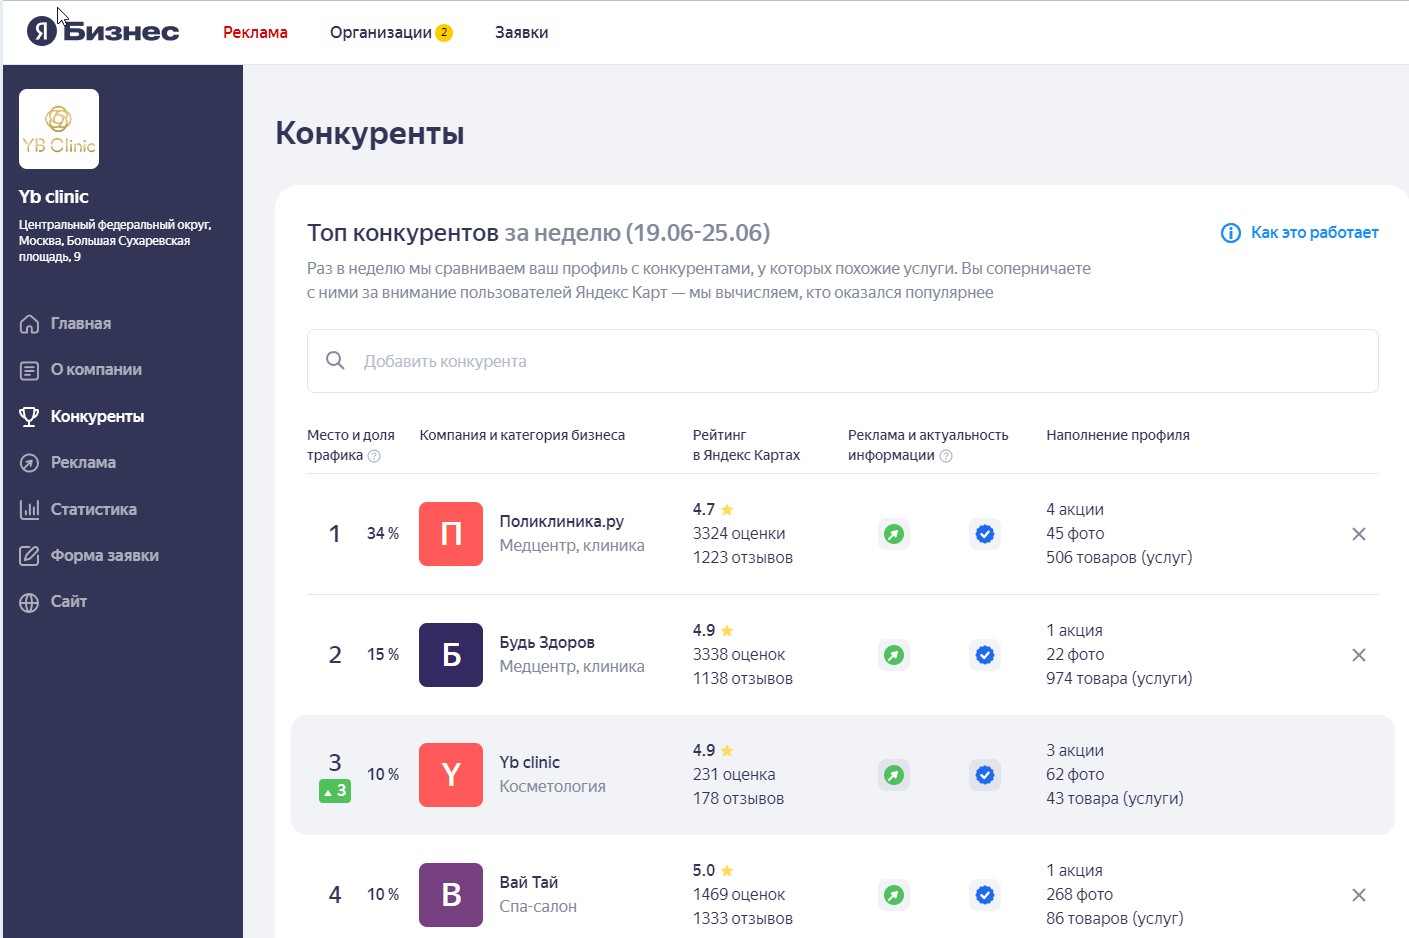The image size is (1409, 938).
Task: Click the 5.0 star rating of Вай Тай
Action: pyautogui.click(x=713, y=870)
